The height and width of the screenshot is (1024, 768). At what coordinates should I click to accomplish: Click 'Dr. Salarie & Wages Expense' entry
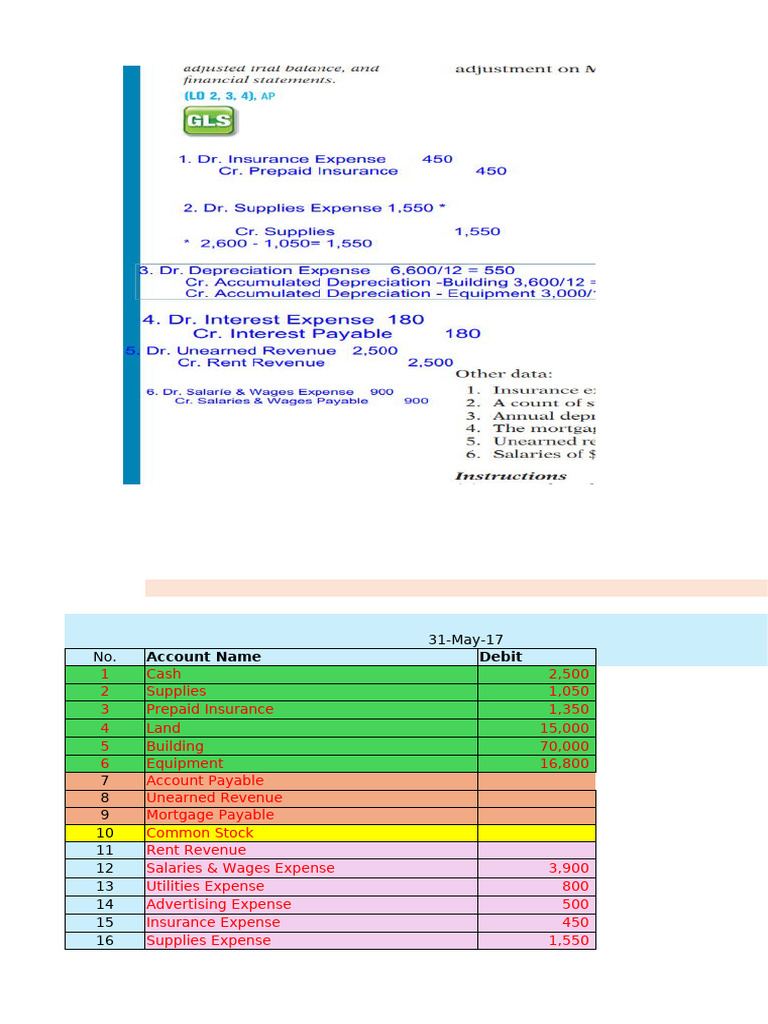coord(270,392)
